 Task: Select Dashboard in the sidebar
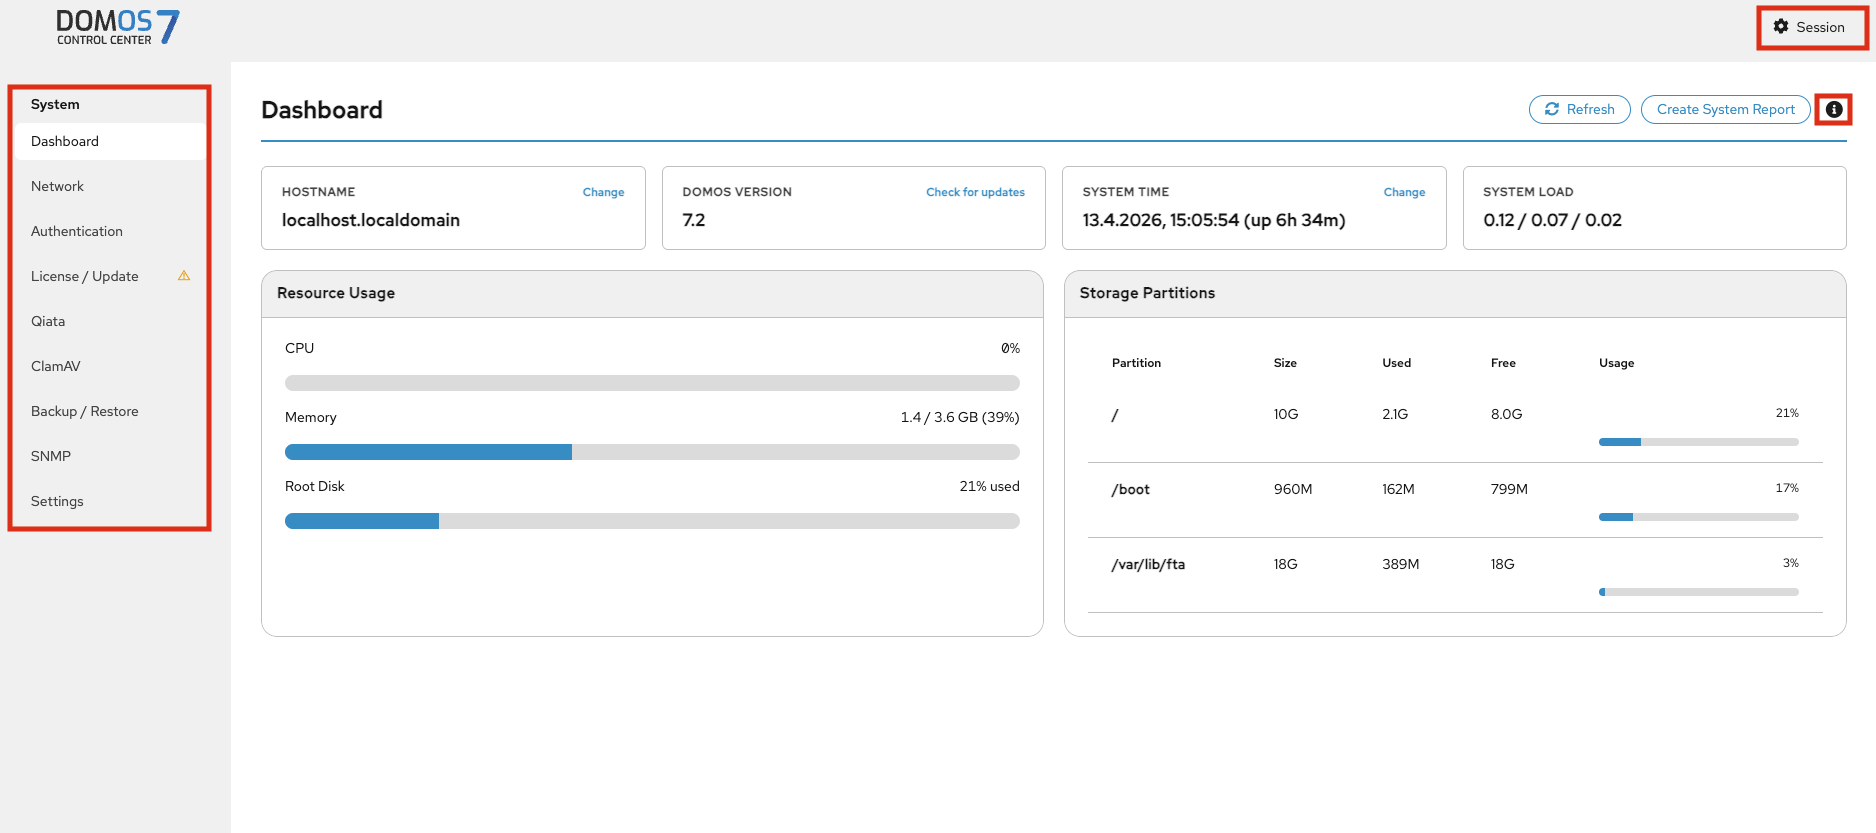point(110,141)
